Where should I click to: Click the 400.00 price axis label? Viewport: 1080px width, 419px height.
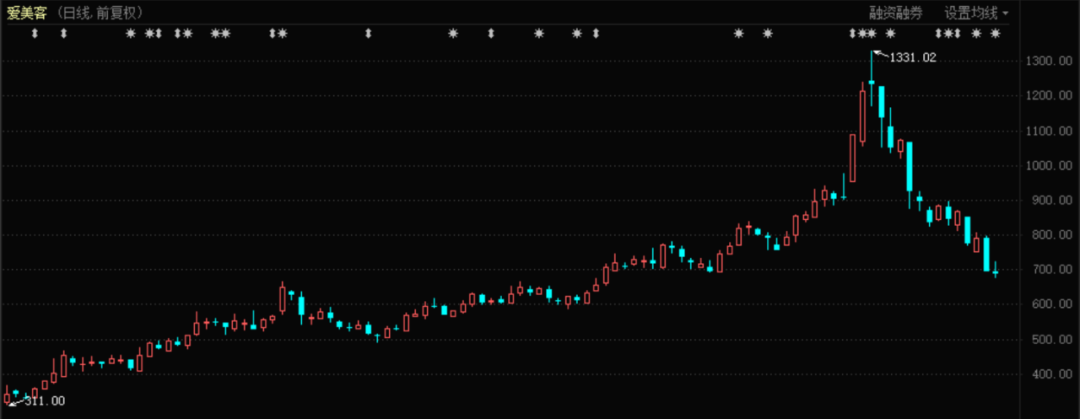coord(1052,374)
